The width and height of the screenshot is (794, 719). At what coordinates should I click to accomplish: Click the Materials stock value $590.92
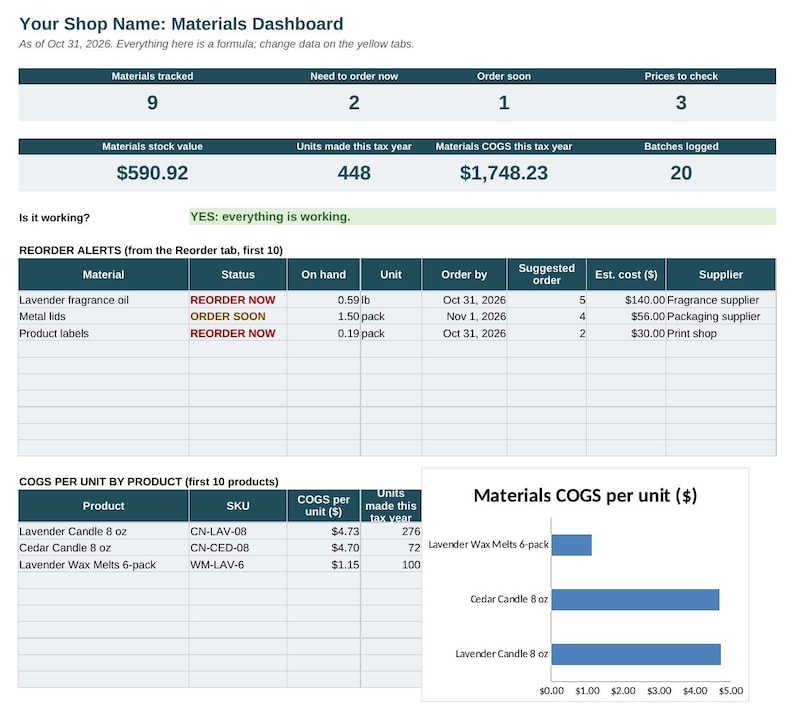coord(152,173)
